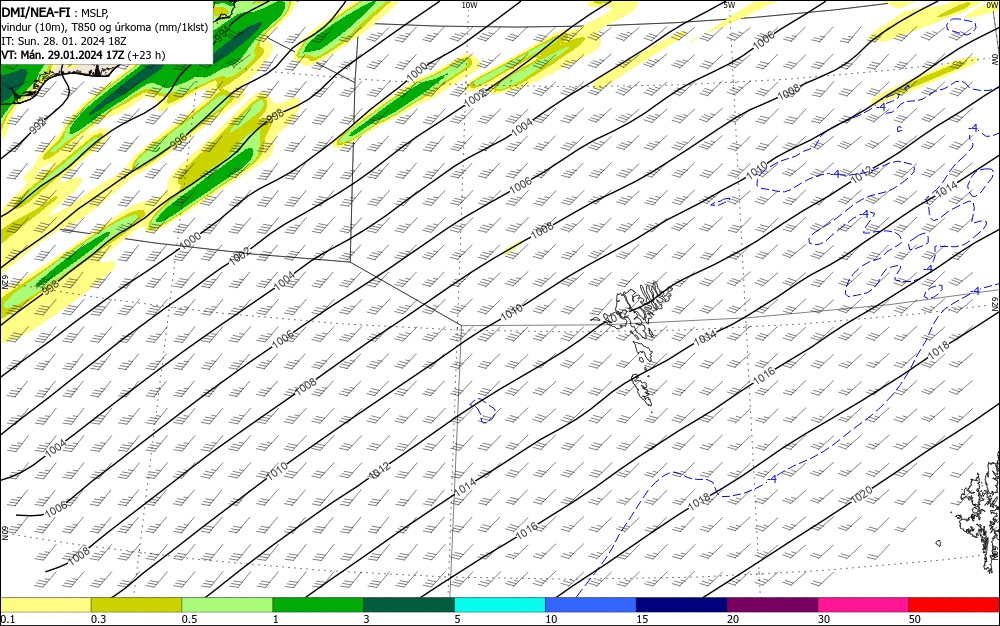Image resolution: width=1000 pixels, height=626 pixels.
Task: Click the 994 isobar label
Action: point(223,35)
